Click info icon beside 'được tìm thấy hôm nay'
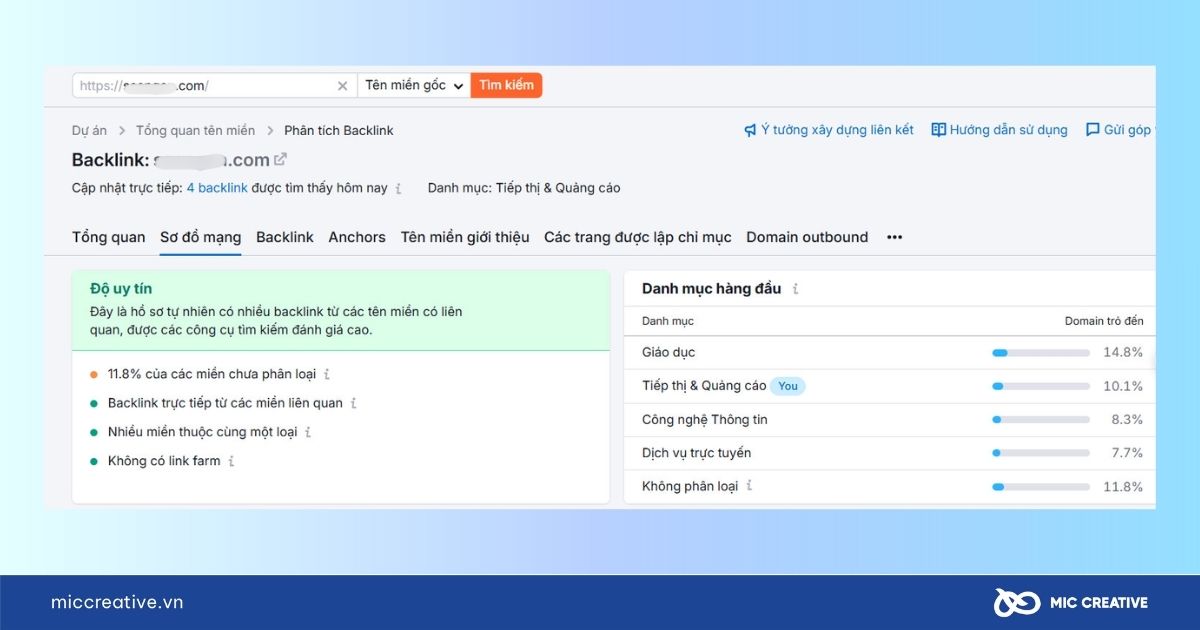1200x630 pixels. tap(398, 188)
